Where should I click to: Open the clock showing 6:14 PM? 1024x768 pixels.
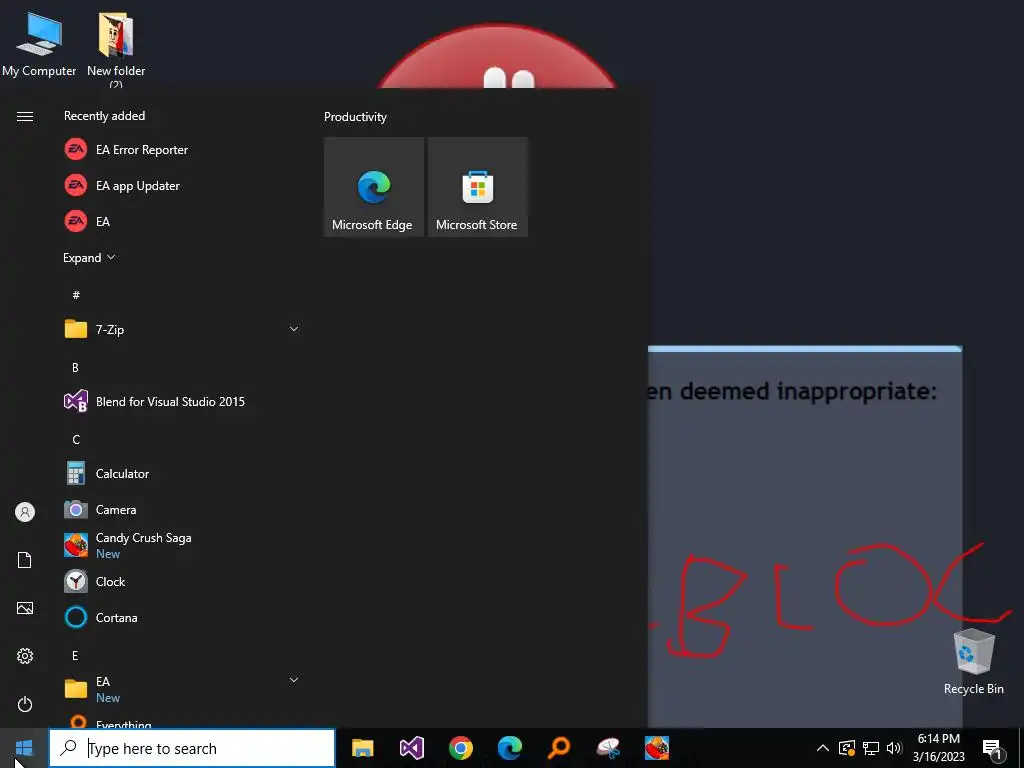click(938, 748)
